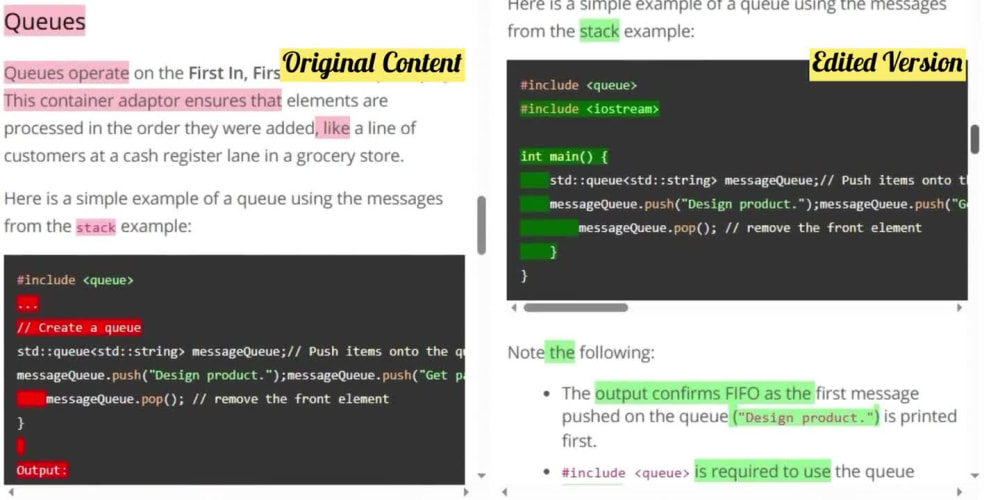The width and height of the screenshot is (1000, 500).
Task: Click the edited code block horizontal scrollbar thumb
Action: (x=575, y=307)
